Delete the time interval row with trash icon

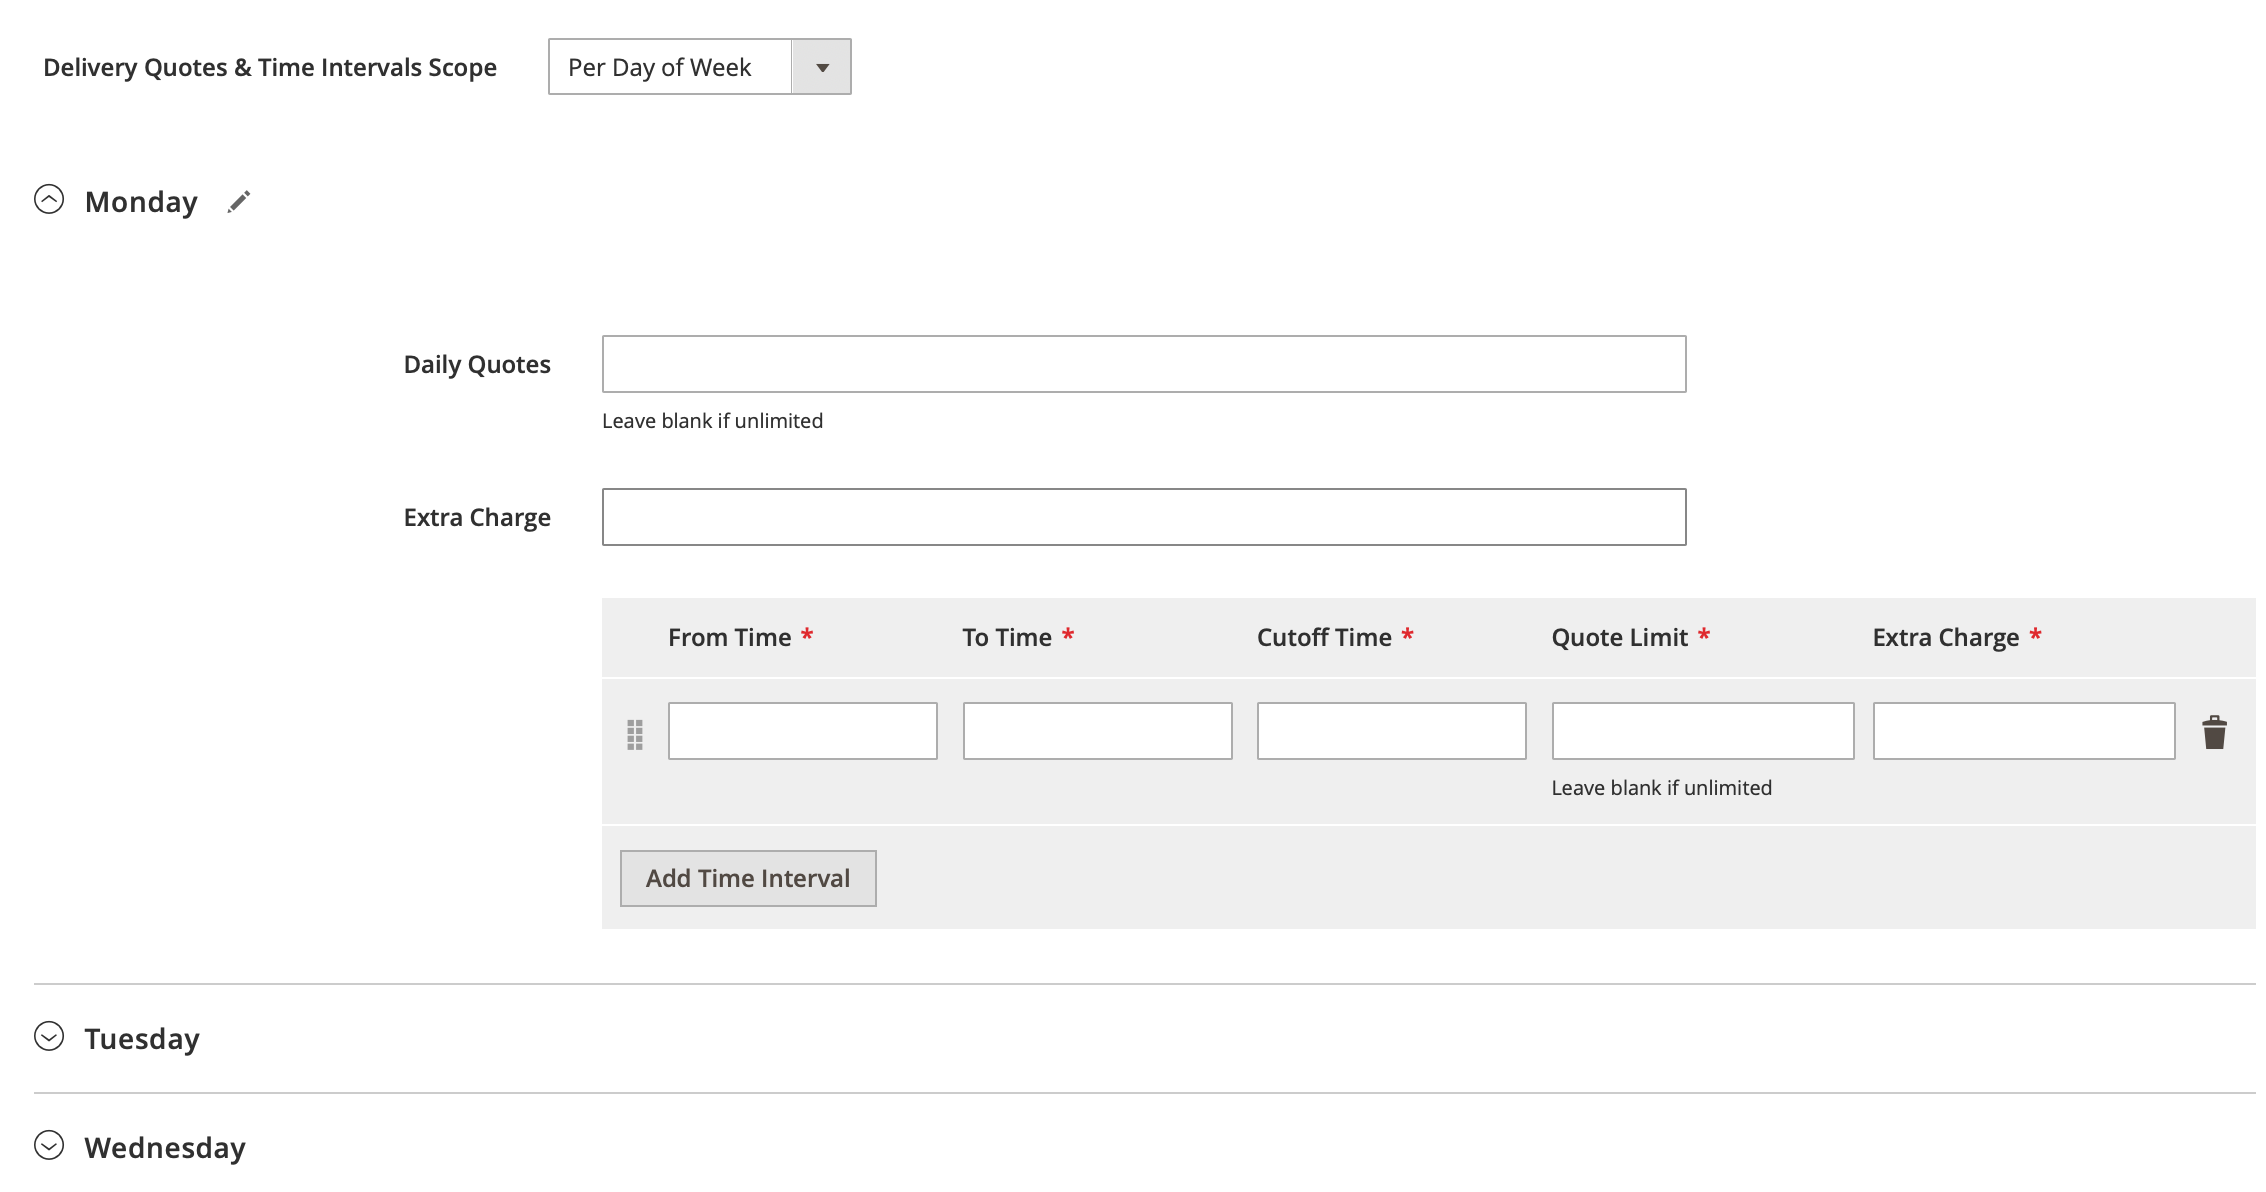coord(2214,732)
